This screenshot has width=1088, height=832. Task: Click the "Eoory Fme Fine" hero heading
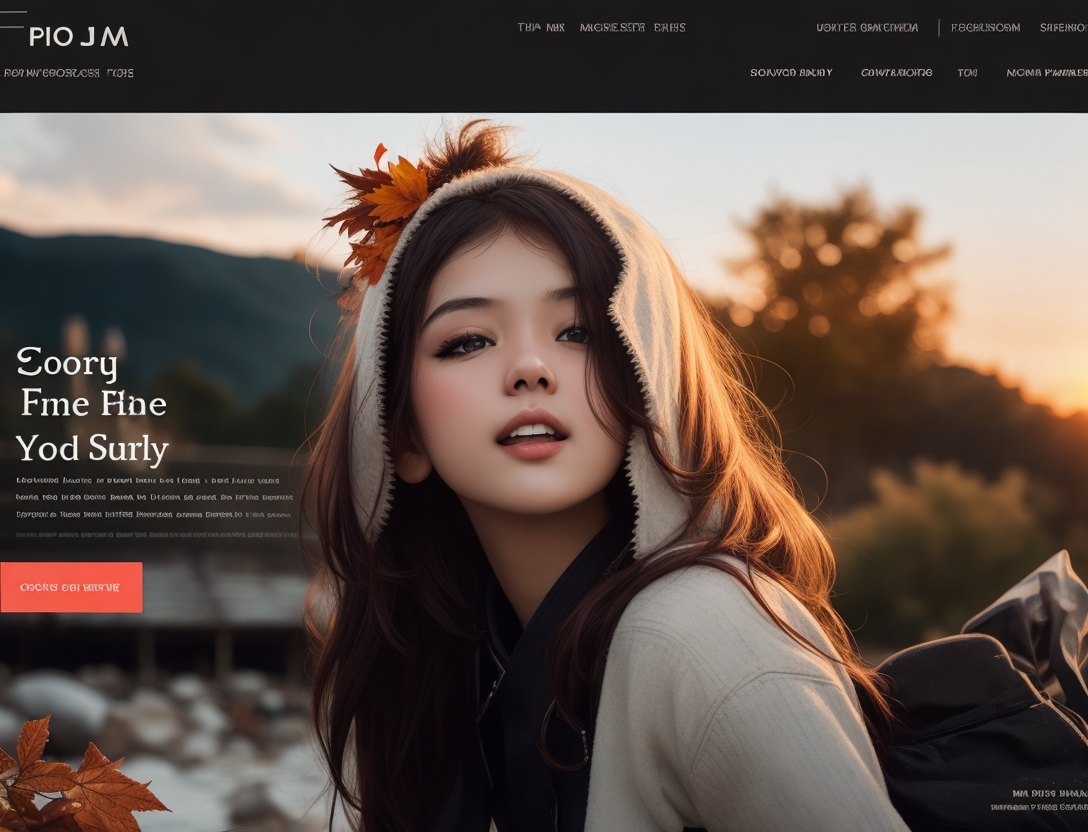tap(92, 405)
